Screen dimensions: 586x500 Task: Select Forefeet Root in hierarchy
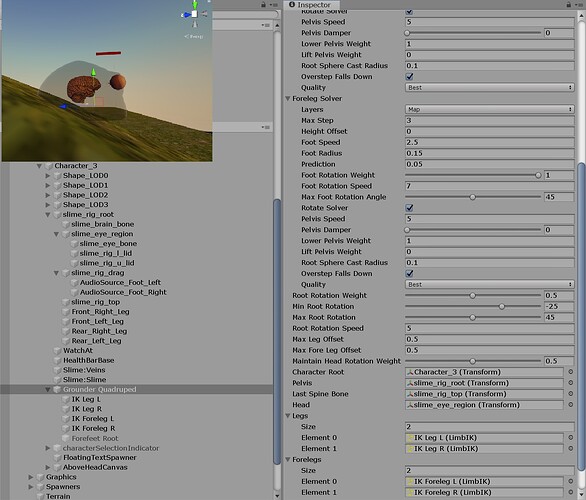[95, 438]
